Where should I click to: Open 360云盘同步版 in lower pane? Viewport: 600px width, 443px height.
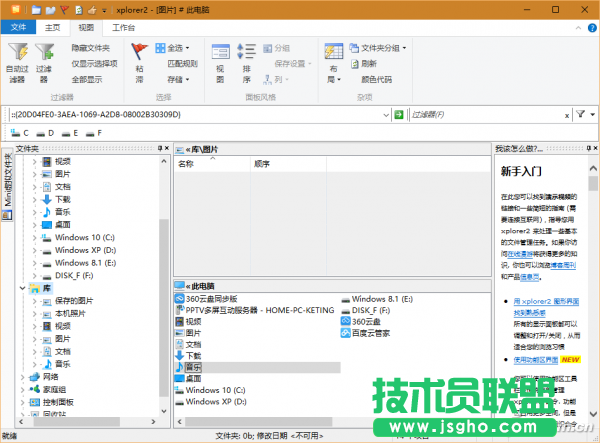(206, 299)
